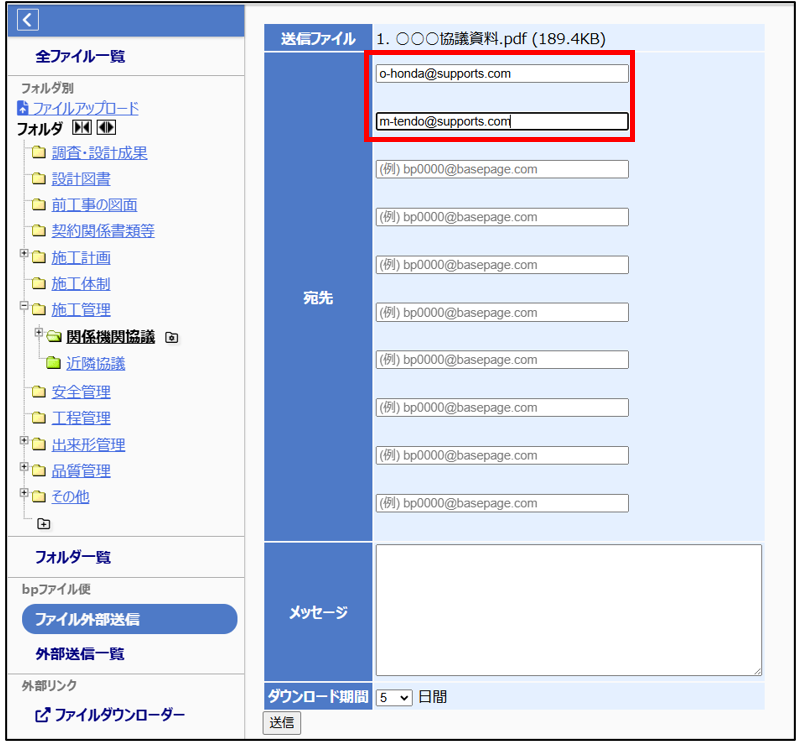
Task: Click the collapse-all folders icon
Action: pos(82,128)
